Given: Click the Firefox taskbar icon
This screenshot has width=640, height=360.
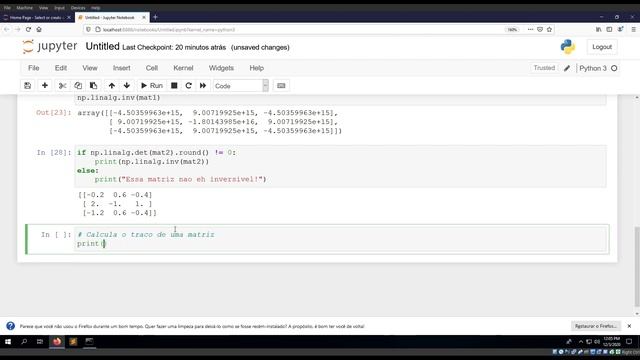Looking at the screenshot, I should point(57,342).
